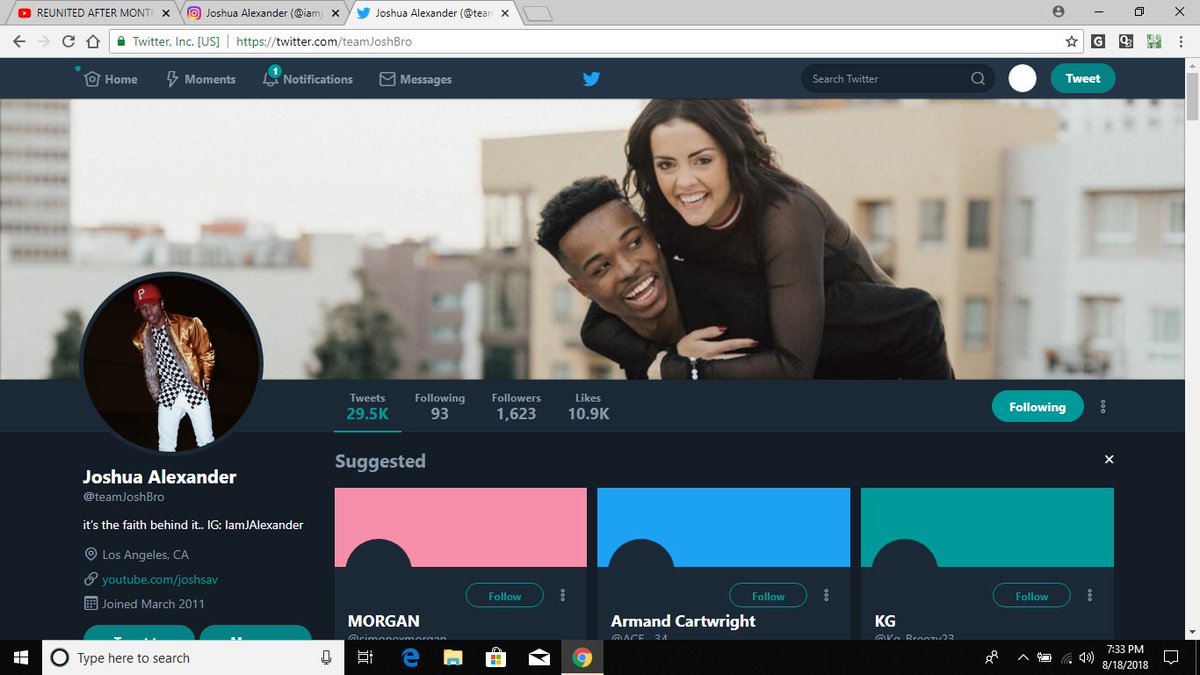1200x675 pixels.
Task: Click the Cortana microphone icon
Action: (326, 658)
